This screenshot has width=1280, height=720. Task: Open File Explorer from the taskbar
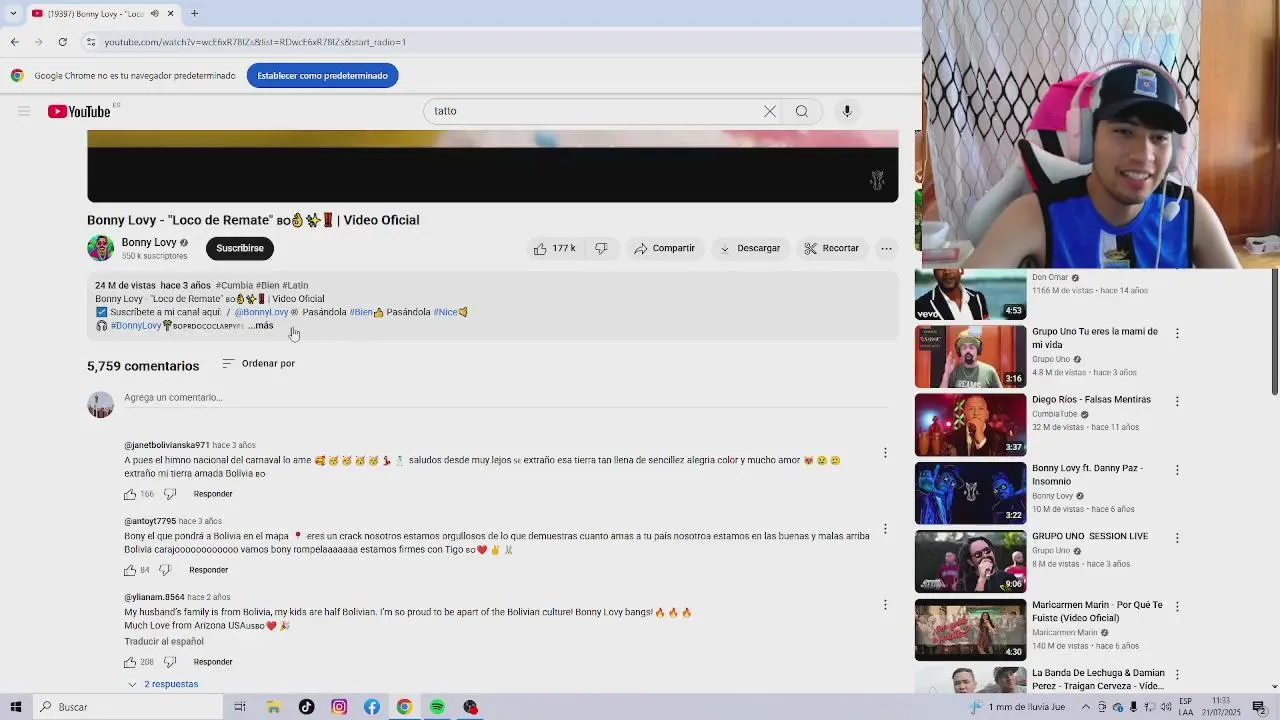point(273,707)
